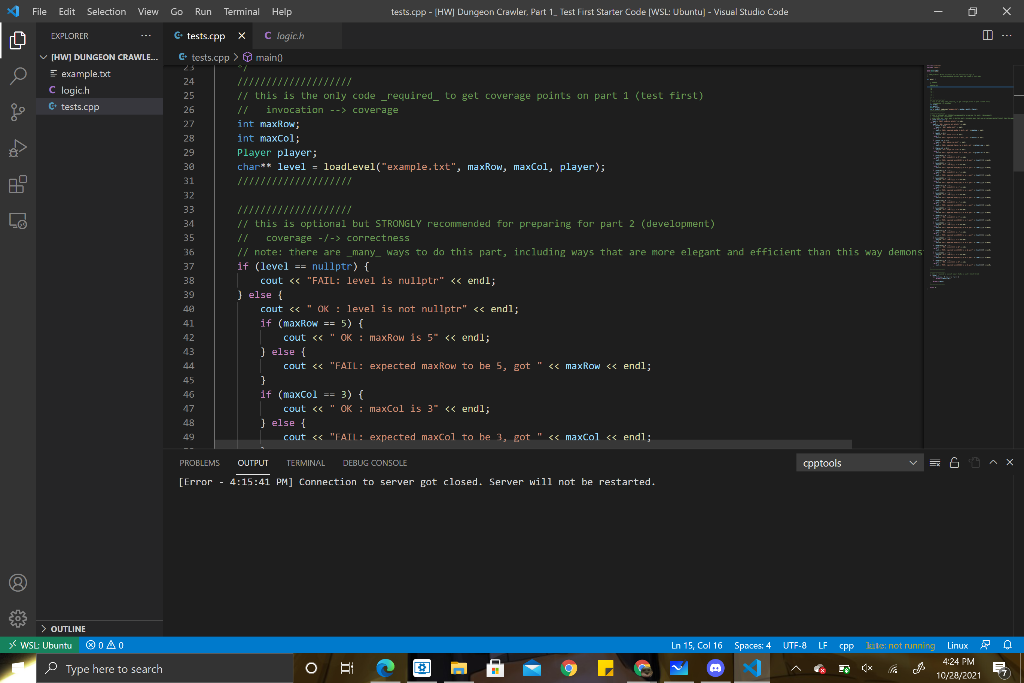Click the feedback icon in the status bar
Image resolution: width=1024 pixels, height=683 pixels.
coord(985,645)
